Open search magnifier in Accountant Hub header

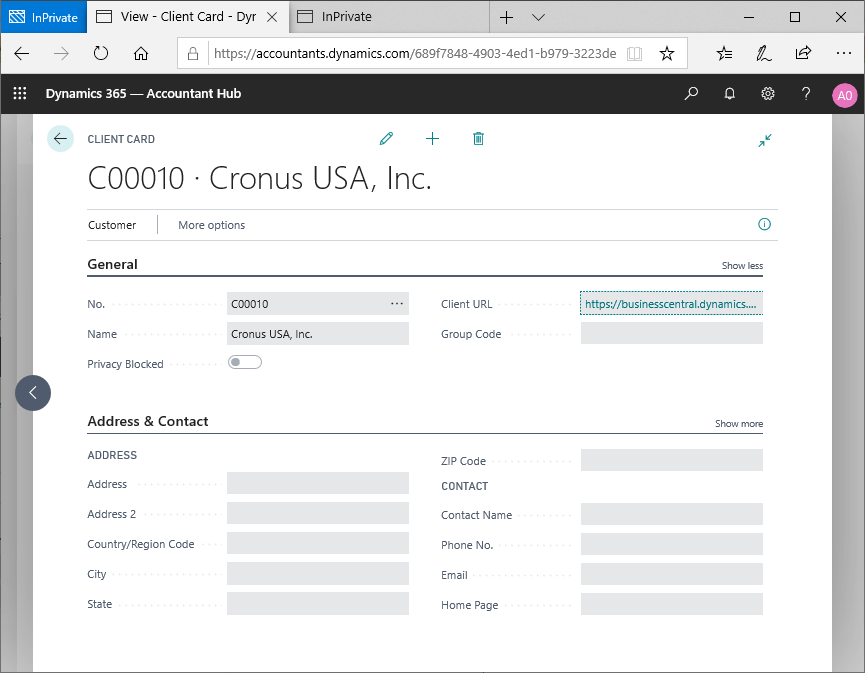691,94
